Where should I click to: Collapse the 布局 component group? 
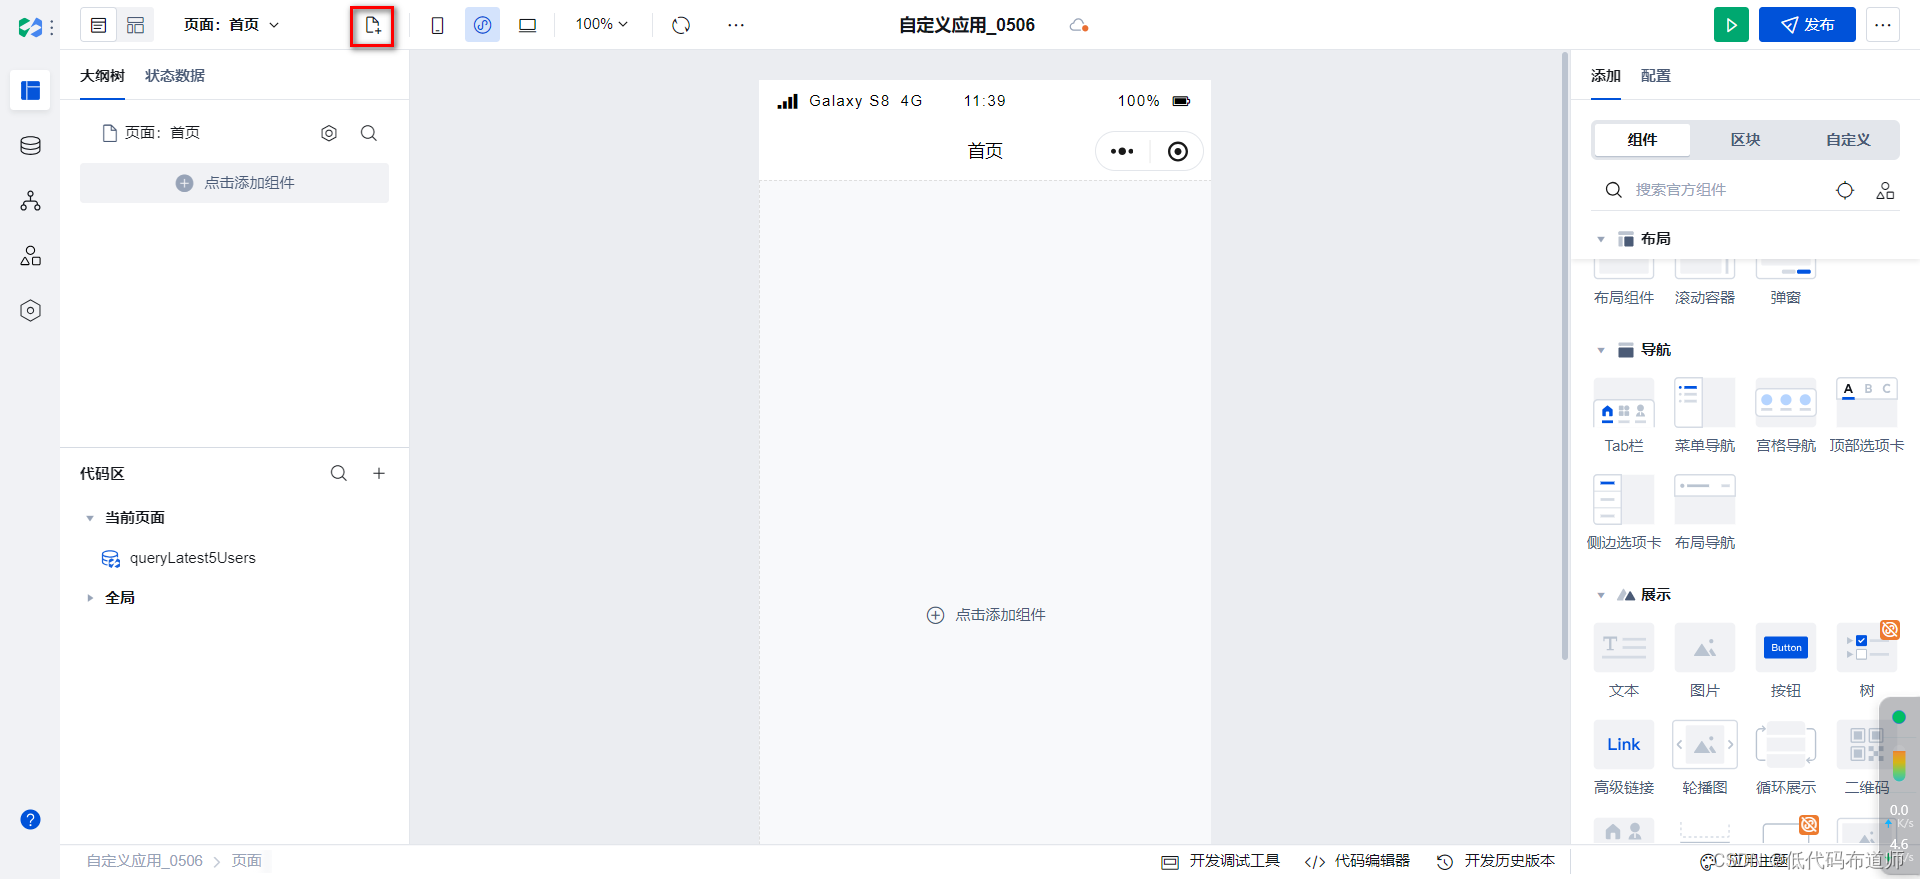pos(1601,239)
